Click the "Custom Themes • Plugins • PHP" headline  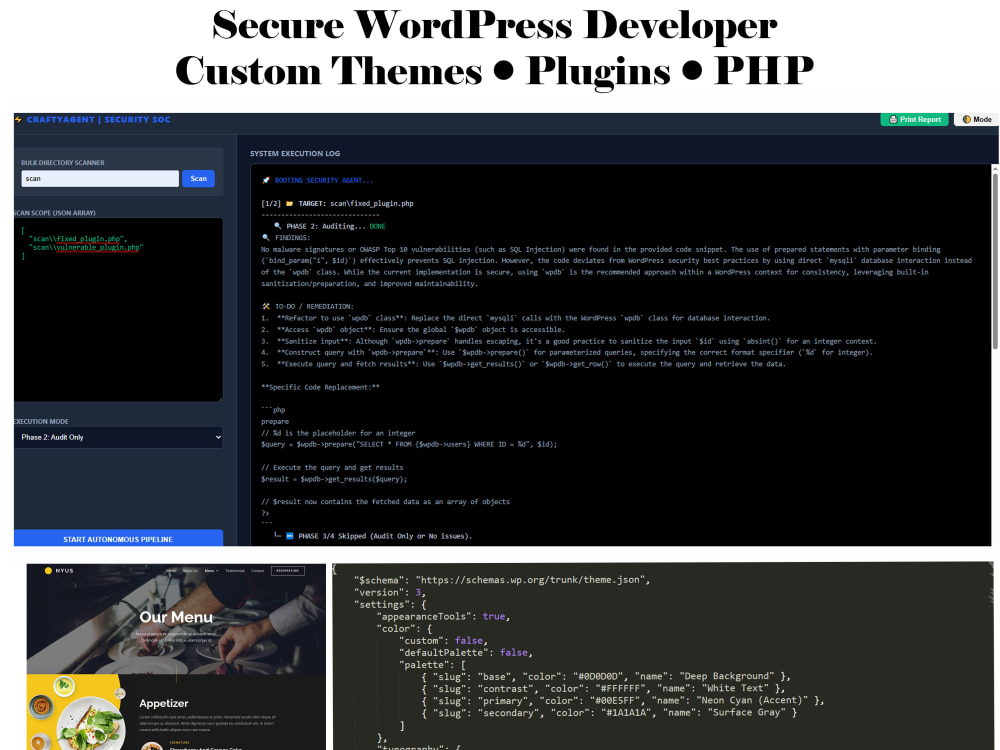[x=494, y=71]
